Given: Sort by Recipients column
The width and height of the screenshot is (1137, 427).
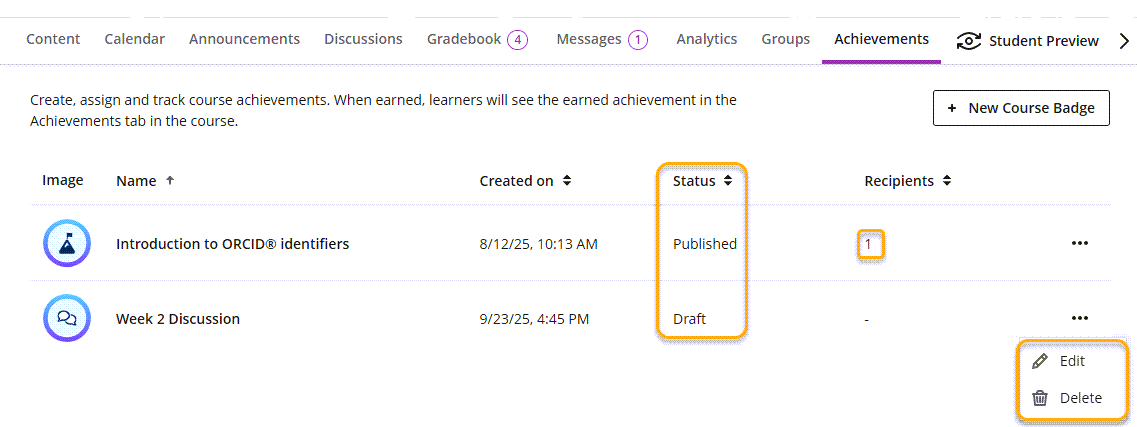Looking at the screenshot, I should pos(947,181).
